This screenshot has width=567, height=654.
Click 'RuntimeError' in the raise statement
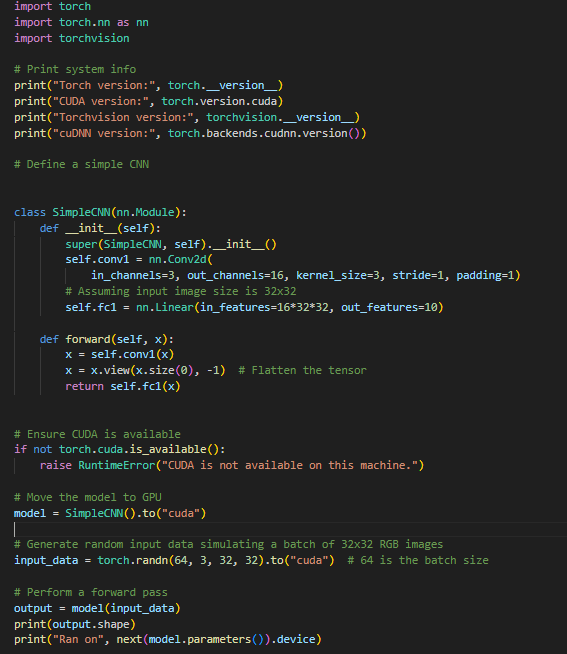(117, 465)
